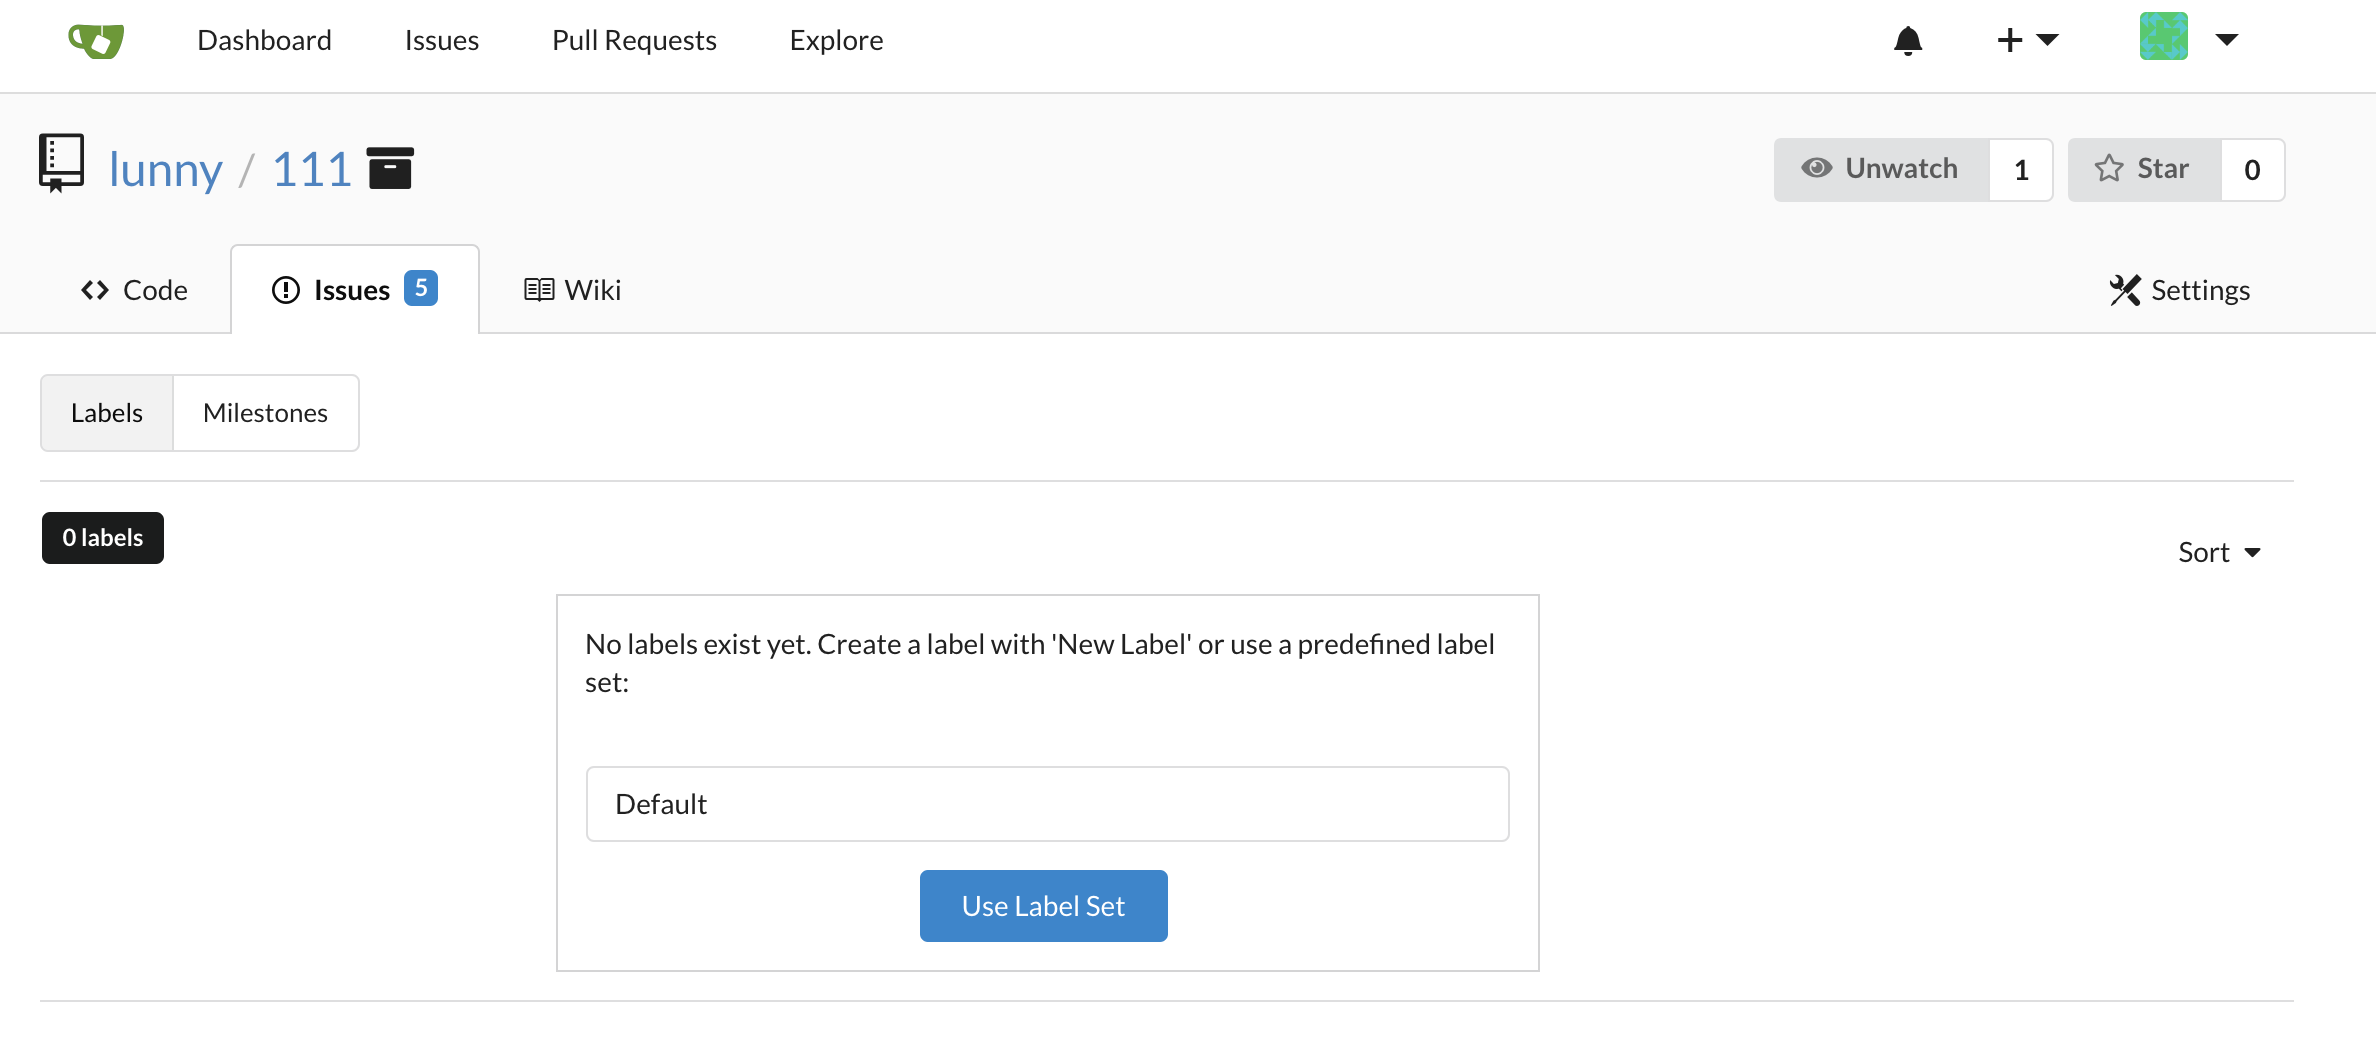Open the plus create menu
Screen dimensions: 2376x1052
(x=2027, y=40)
